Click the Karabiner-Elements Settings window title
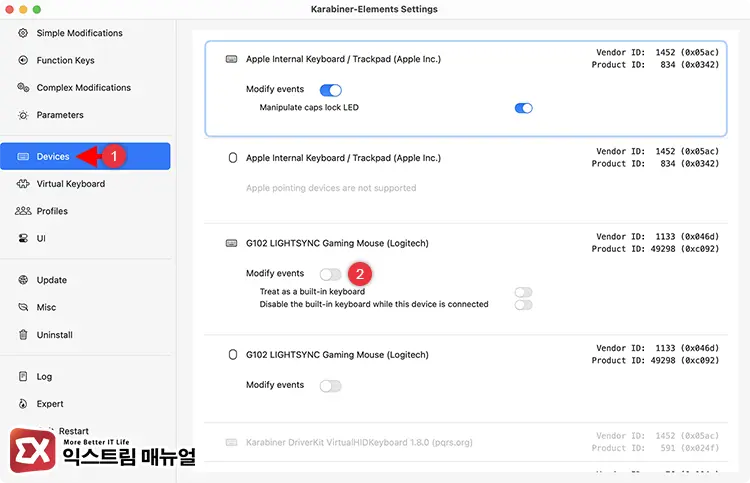Image resolution: width=750 pixels, height=483 pixels. [x=374, y=9]
